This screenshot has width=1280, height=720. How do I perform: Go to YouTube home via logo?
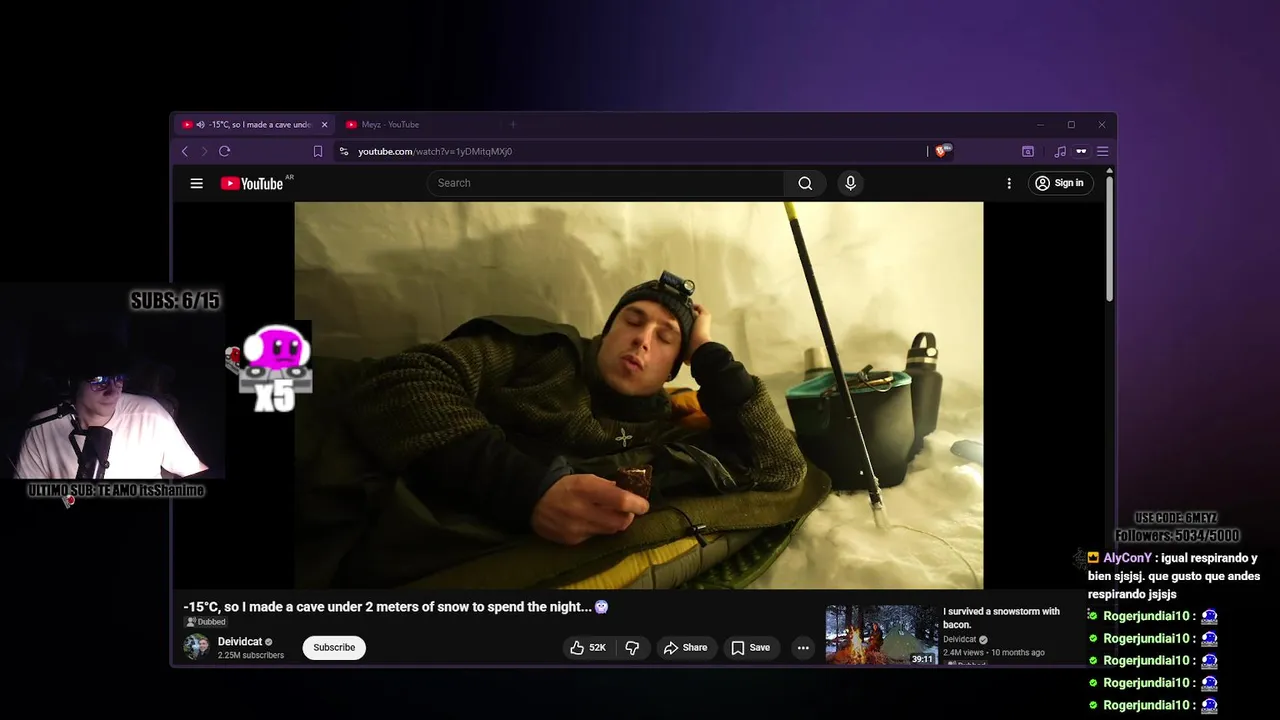pos(252,183)
